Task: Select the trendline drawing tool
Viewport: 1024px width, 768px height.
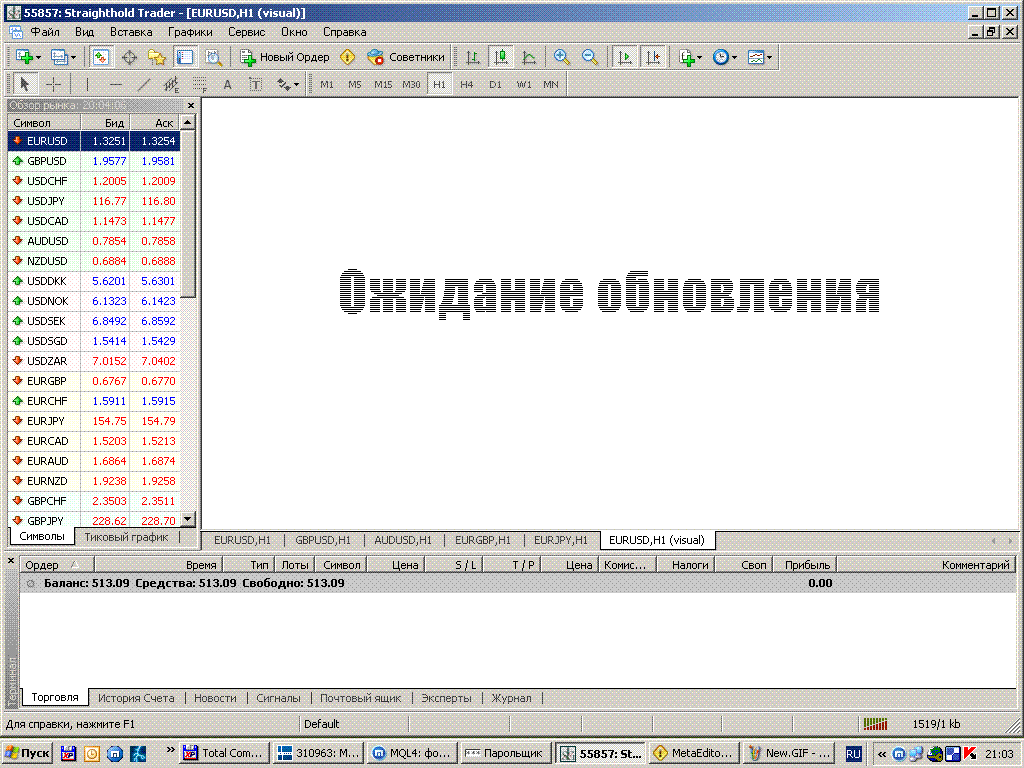Action: pyautogui.click(x=144, y=84)
